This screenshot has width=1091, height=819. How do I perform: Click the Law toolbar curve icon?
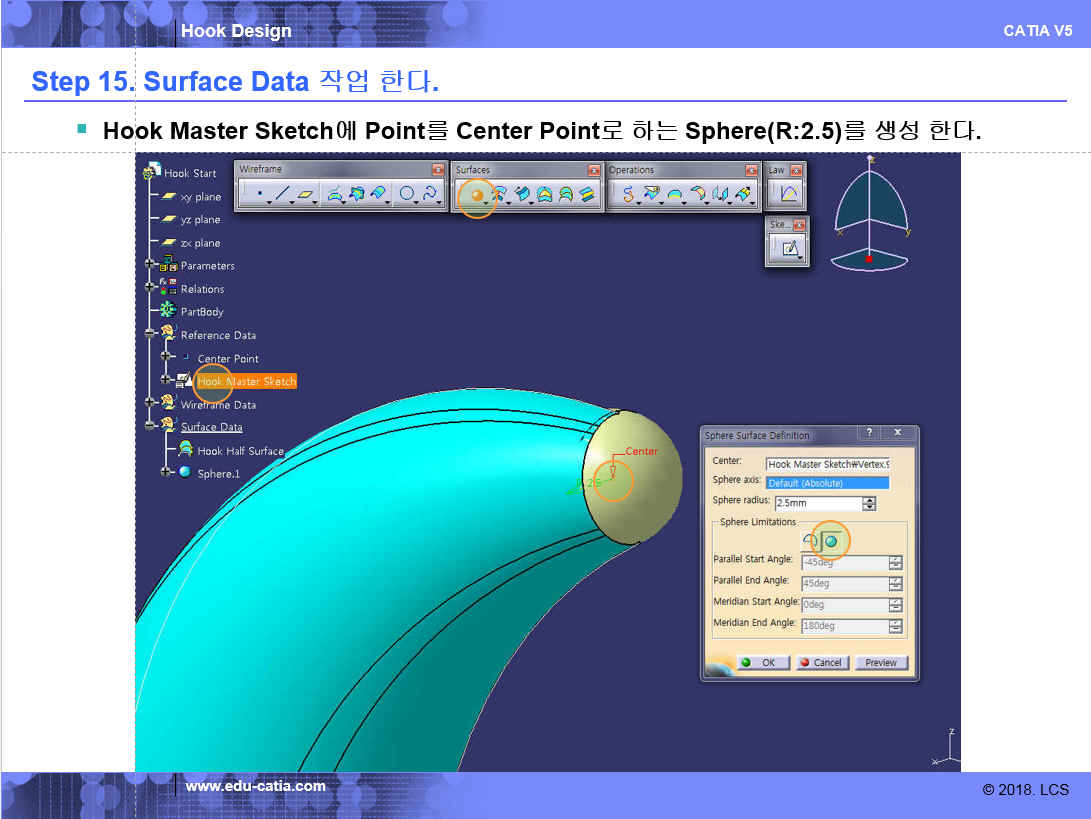coord(788,195)
